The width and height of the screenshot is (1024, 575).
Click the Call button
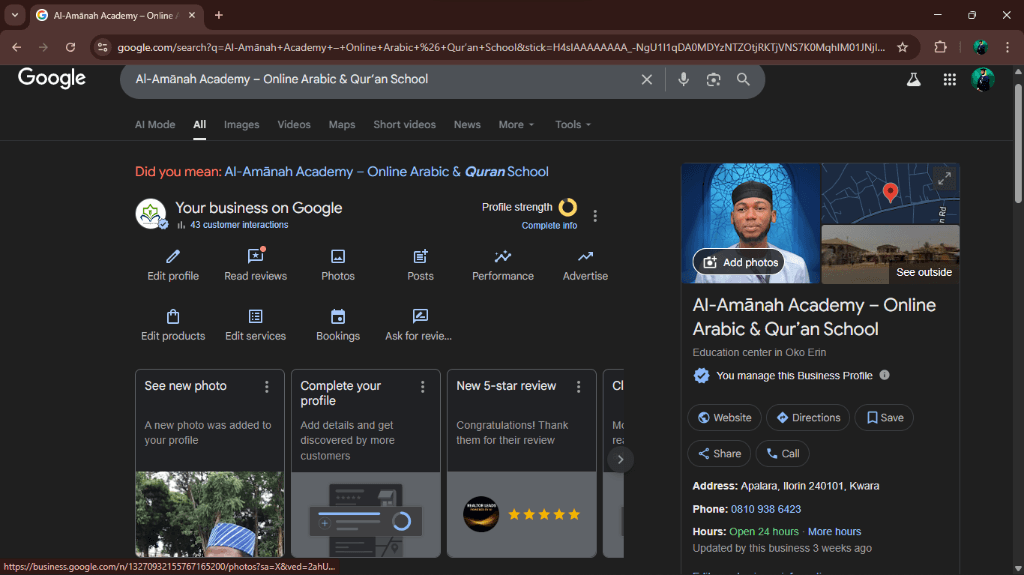coord(782,453)
